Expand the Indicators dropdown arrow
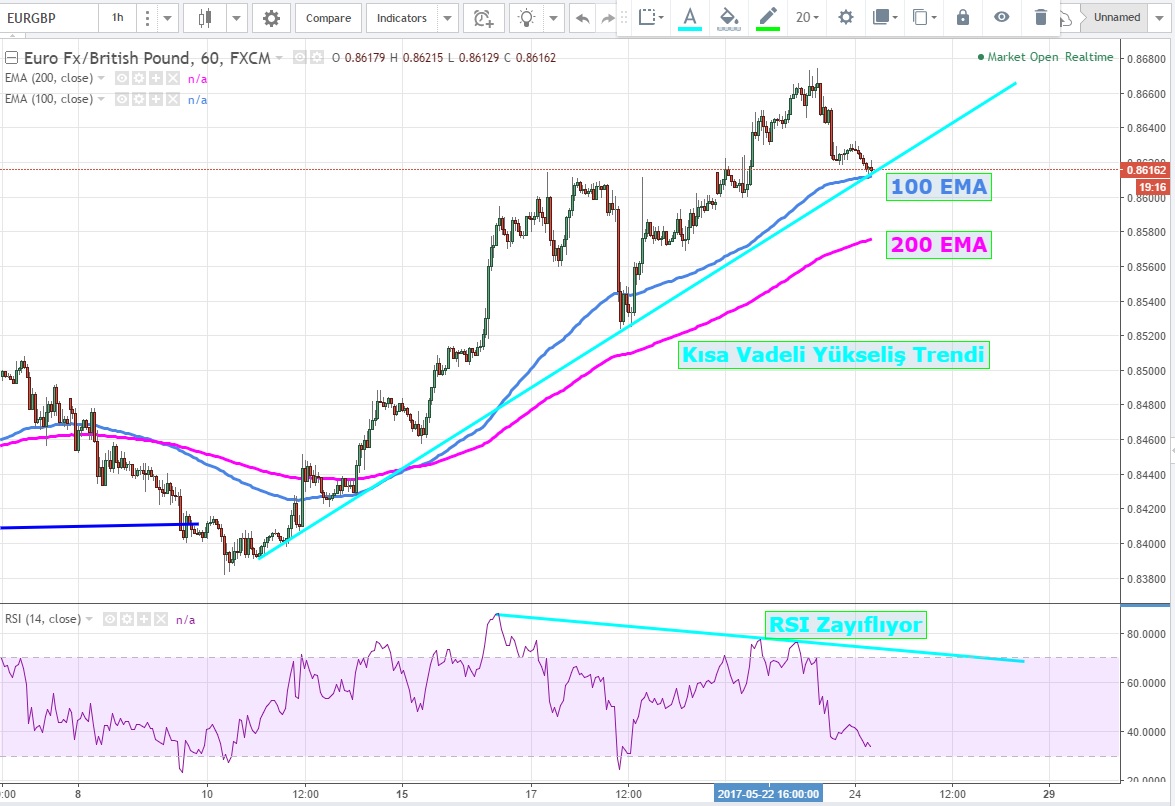 [447, 18]
